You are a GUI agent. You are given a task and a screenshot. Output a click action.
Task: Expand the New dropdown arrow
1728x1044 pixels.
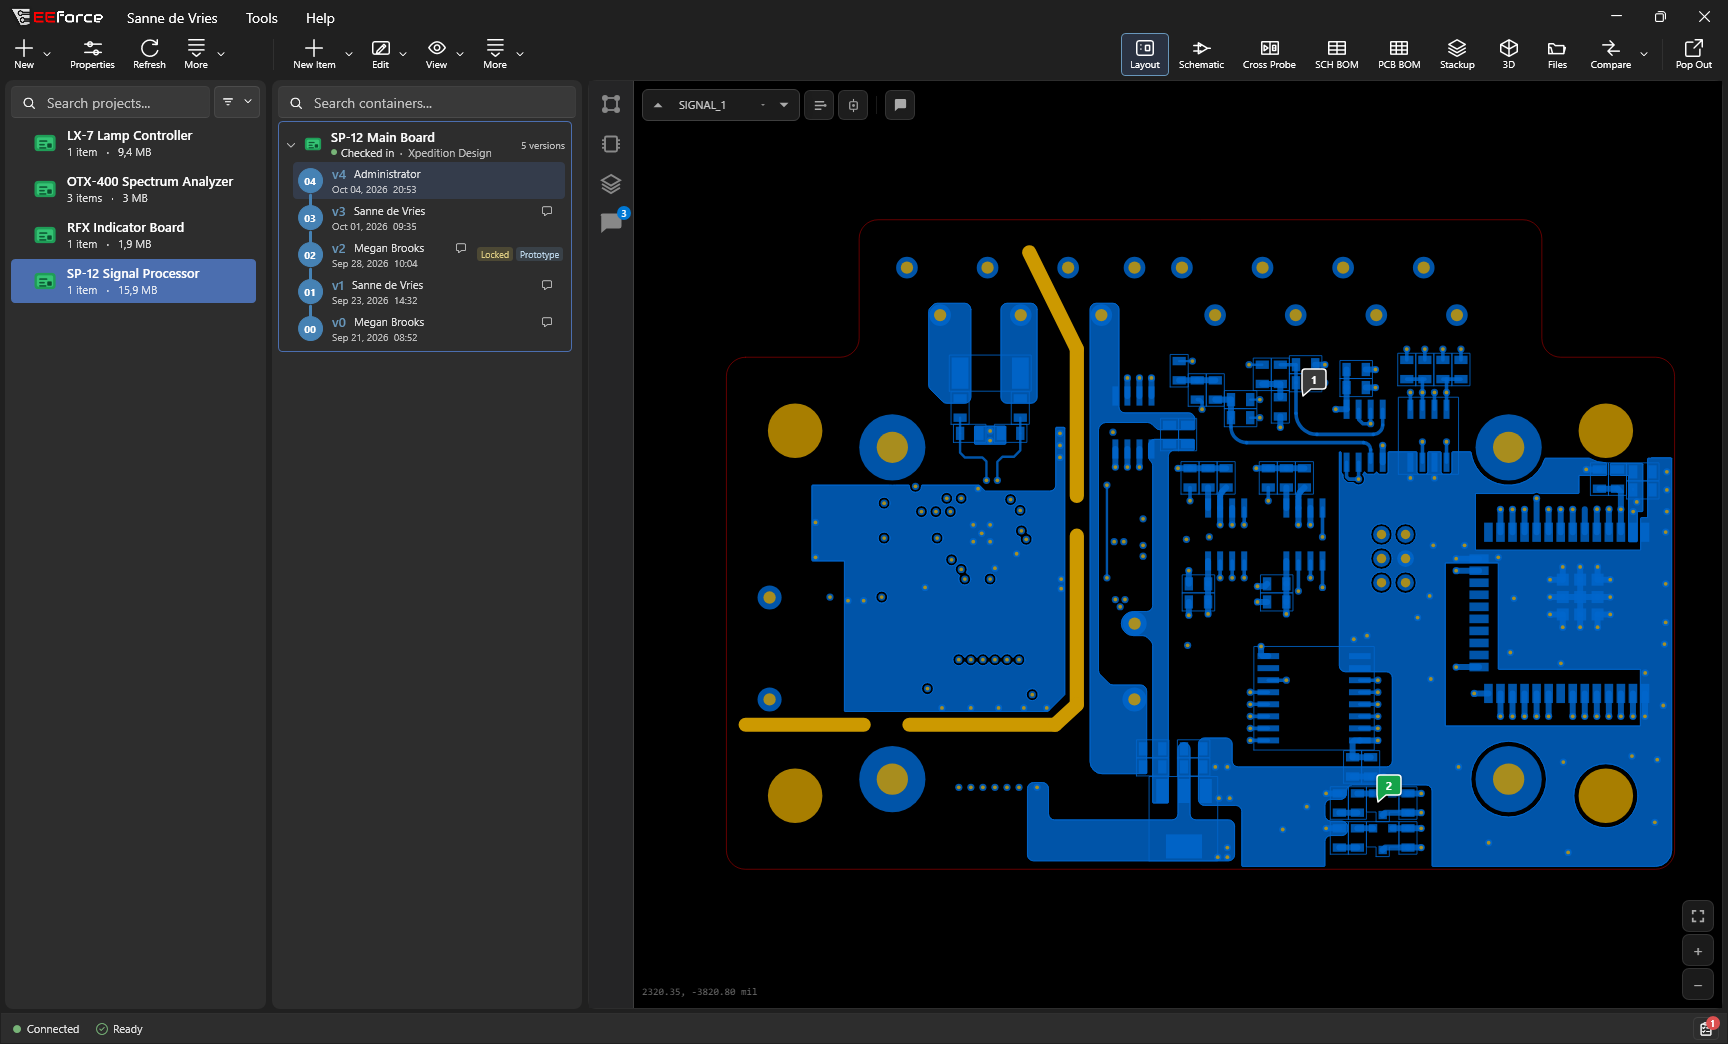47,54
